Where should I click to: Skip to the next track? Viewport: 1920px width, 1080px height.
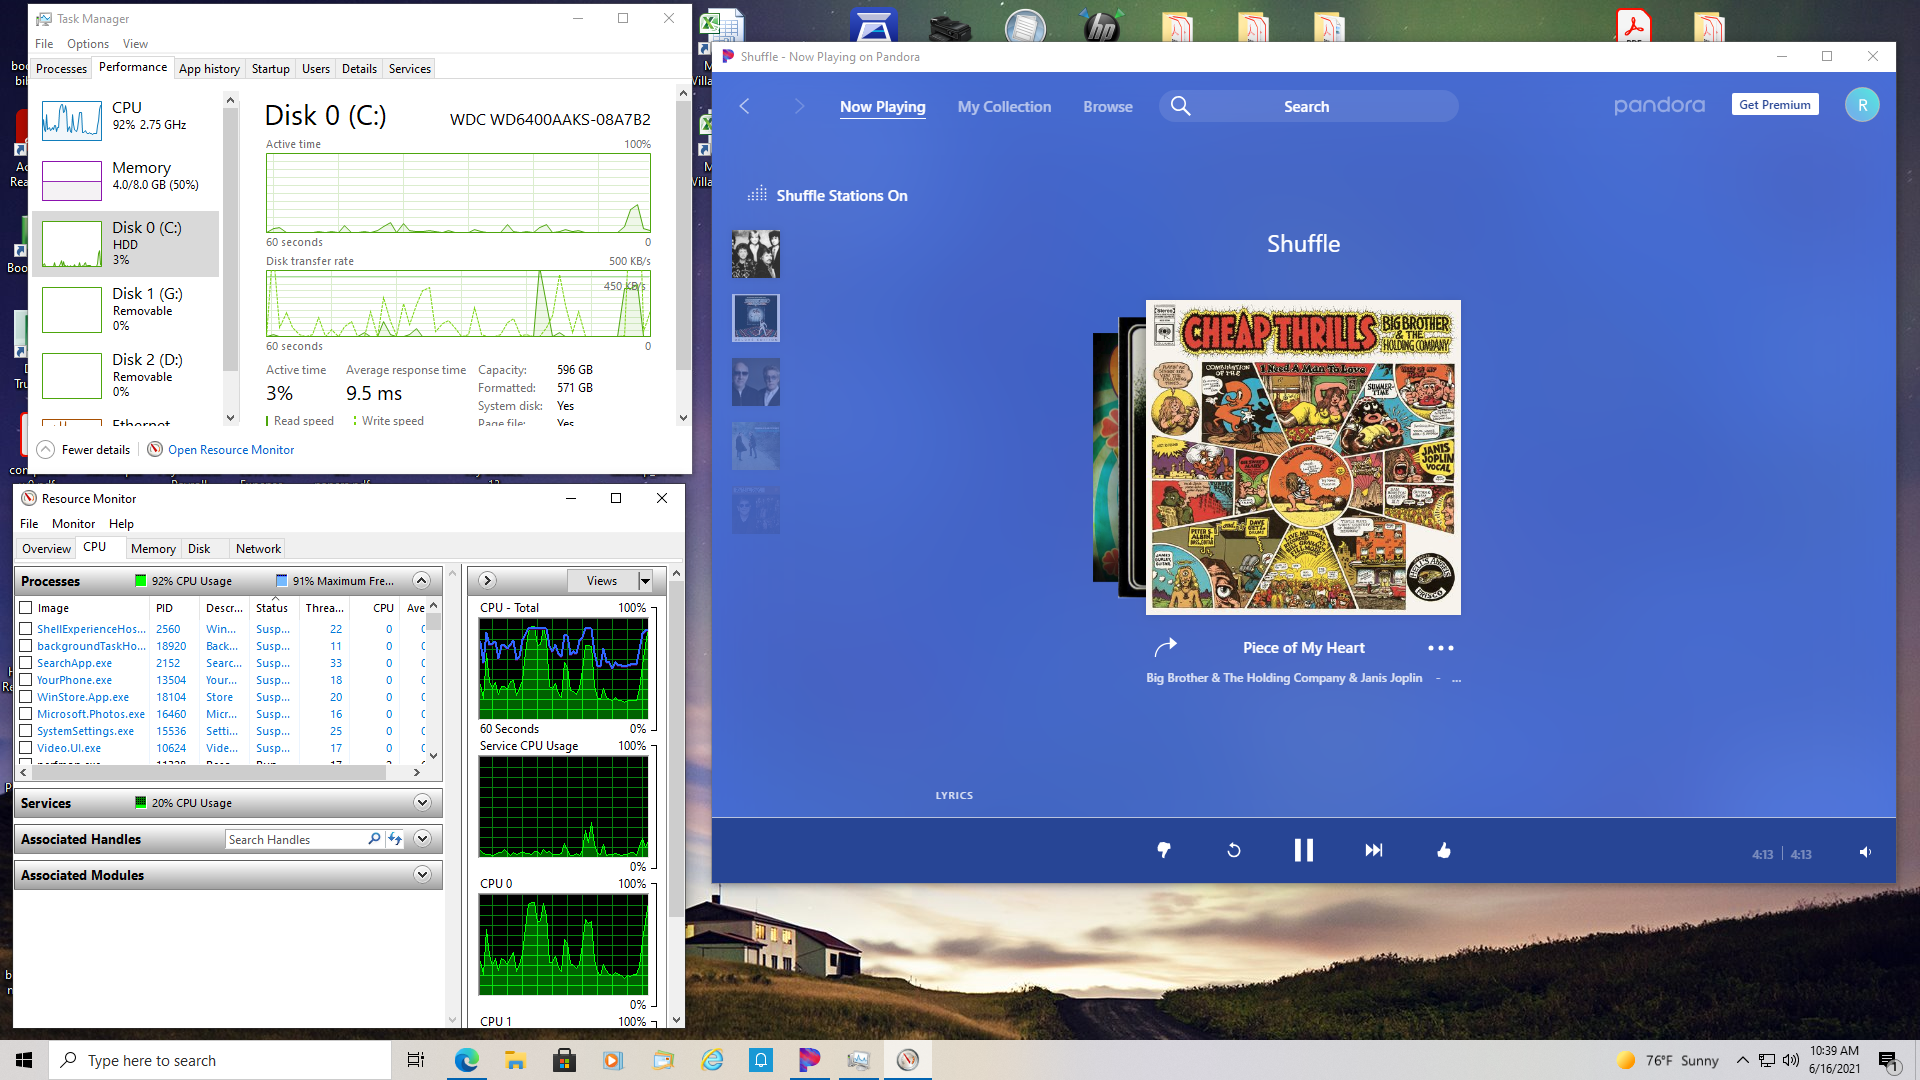(1374, 850)
